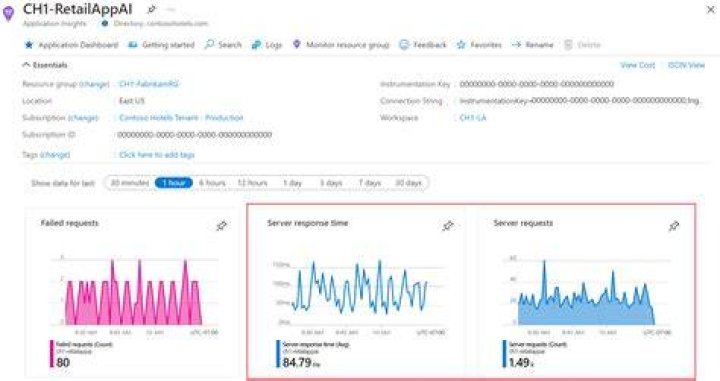Open Application Dashboard from toolbar
The height and width of the screenshot is (381, 720).
(71, 45)
